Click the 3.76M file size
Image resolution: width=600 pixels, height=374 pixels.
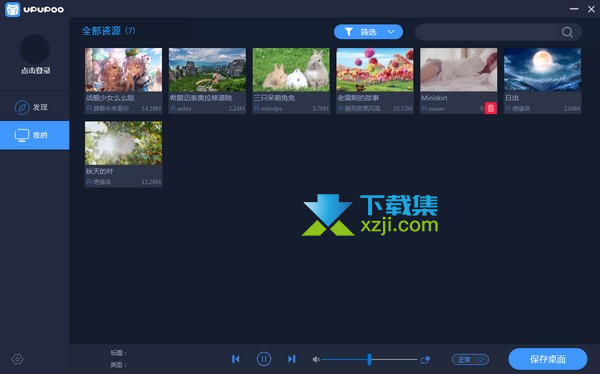[x=320, y=109]
